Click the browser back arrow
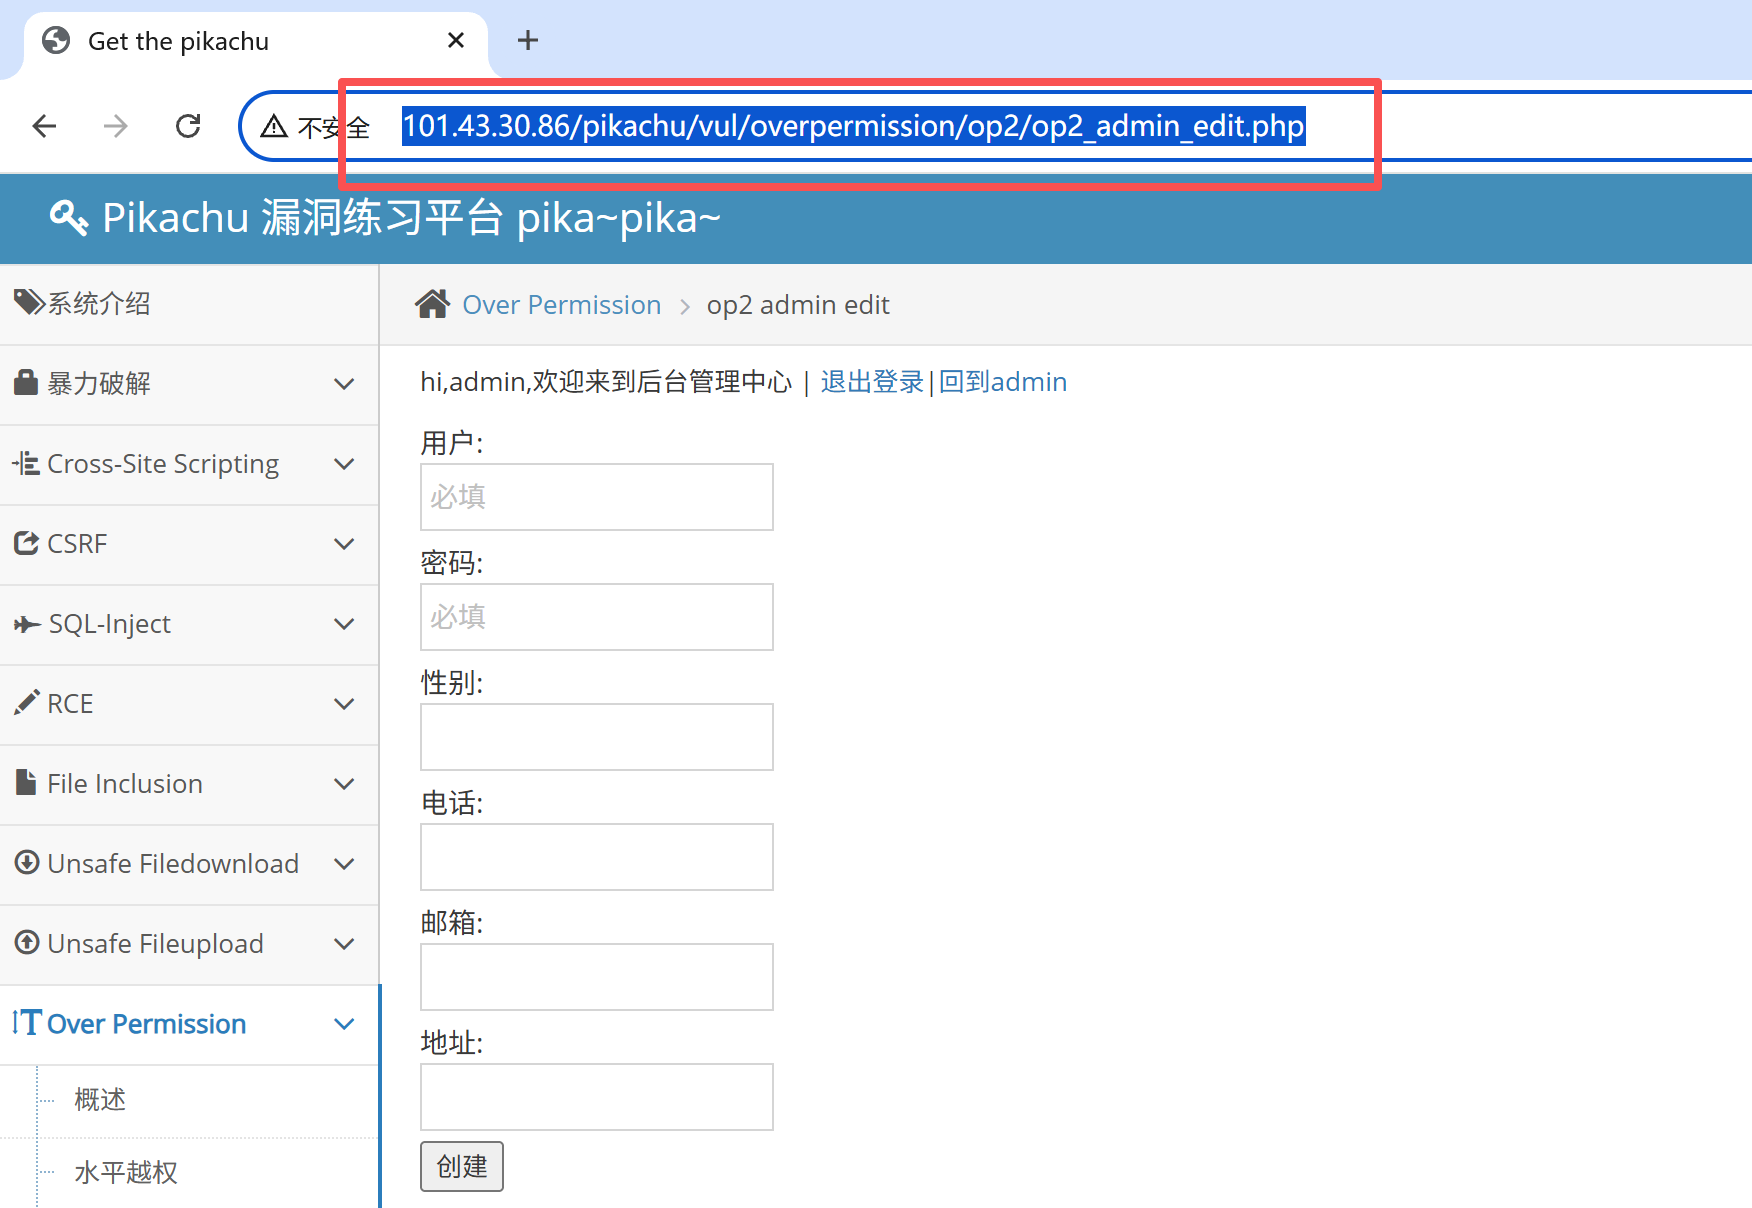Screen dimensions: 1752x1208 click(x=44, y=126)
